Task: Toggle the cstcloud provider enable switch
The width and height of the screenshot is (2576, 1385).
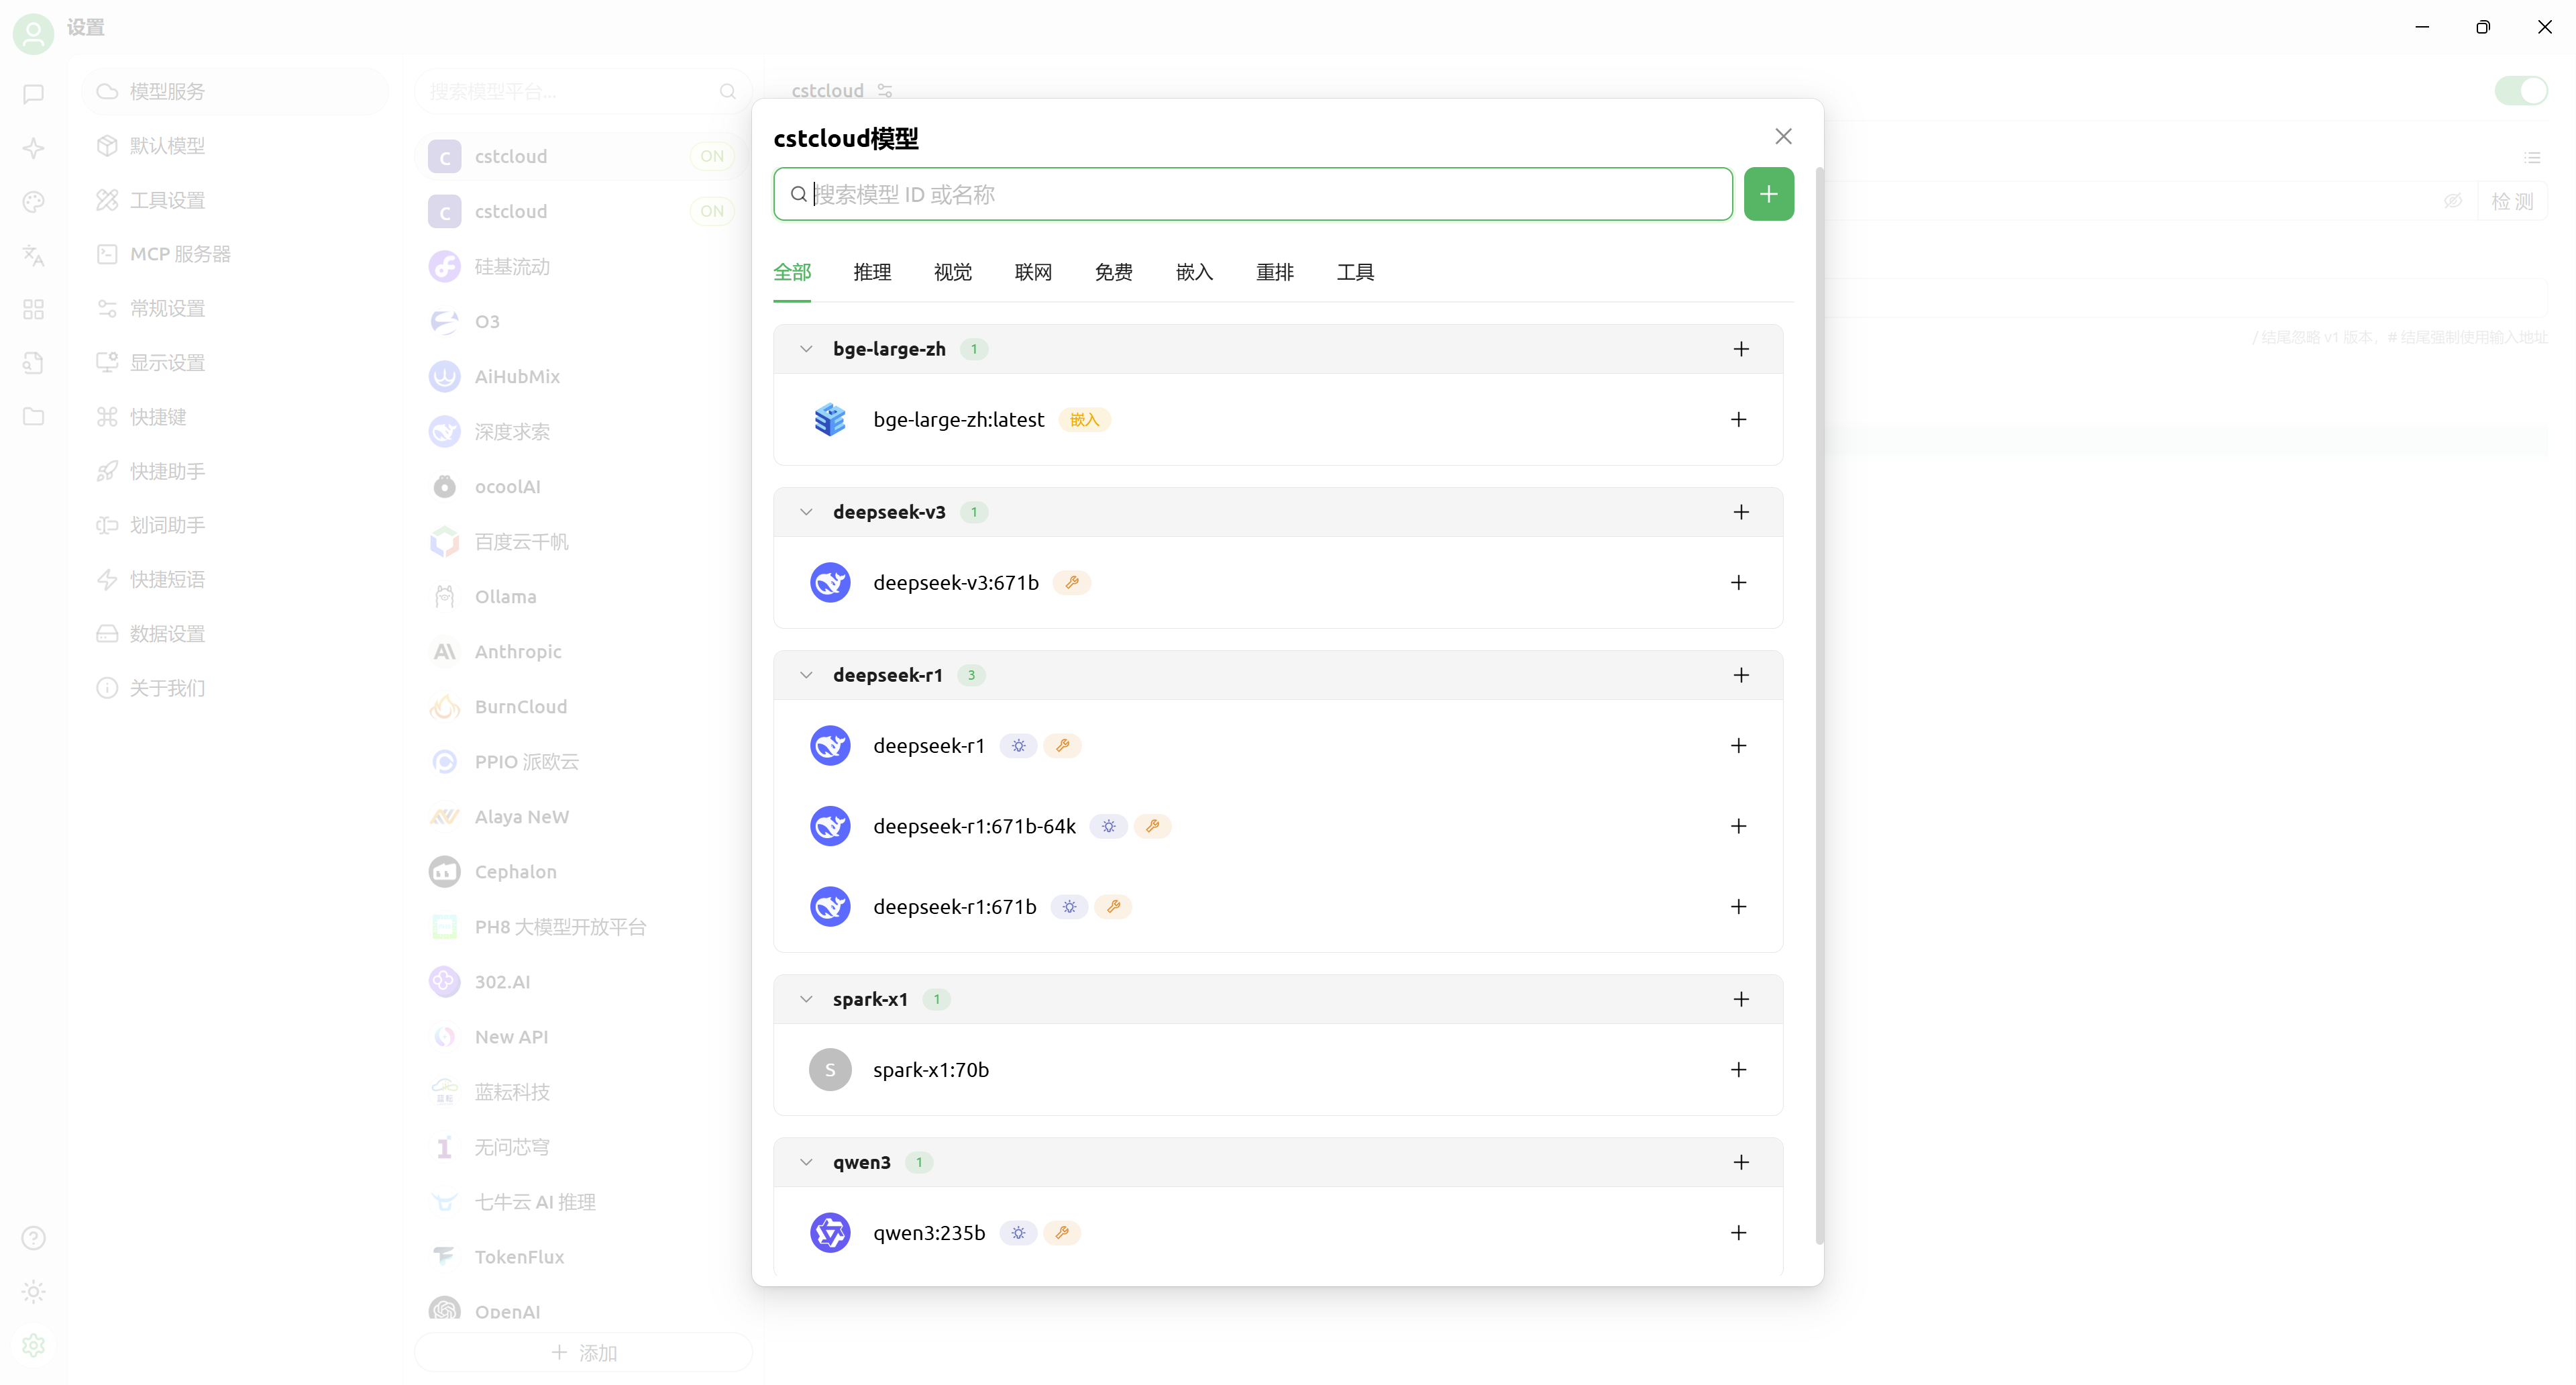Action: (2520, 91)
